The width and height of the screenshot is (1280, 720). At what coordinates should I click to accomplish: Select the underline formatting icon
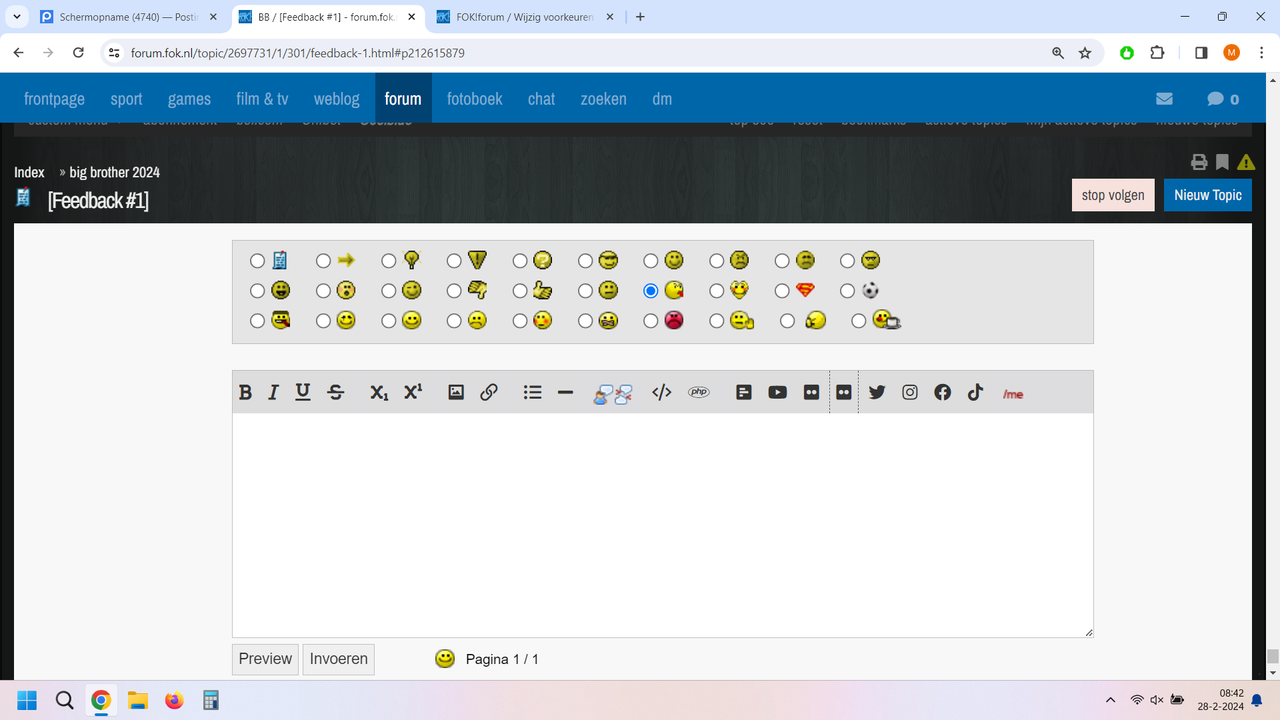tap(302, 392)
